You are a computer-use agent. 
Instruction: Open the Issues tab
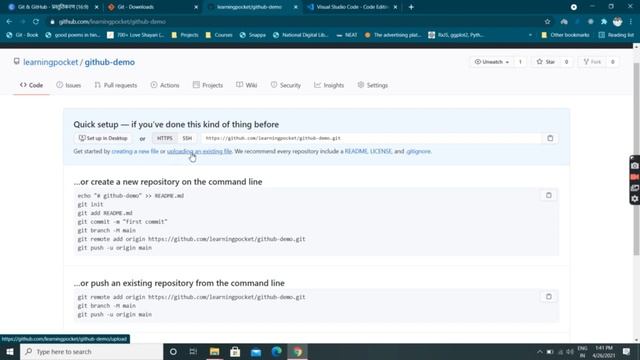click(69, 85)
